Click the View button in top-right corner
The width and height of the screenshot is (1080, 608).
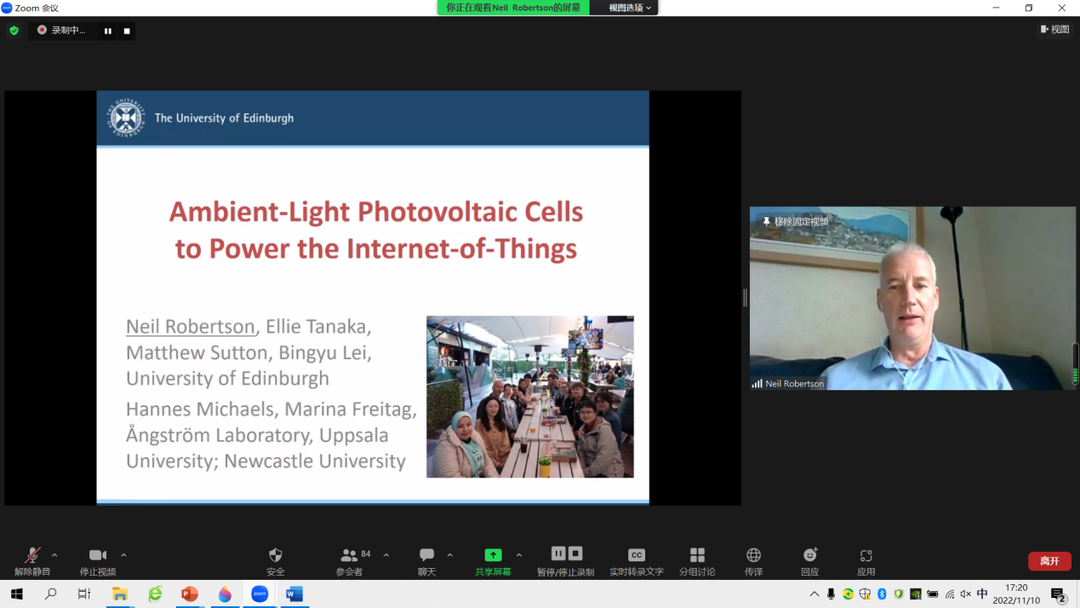[1055, 30]
